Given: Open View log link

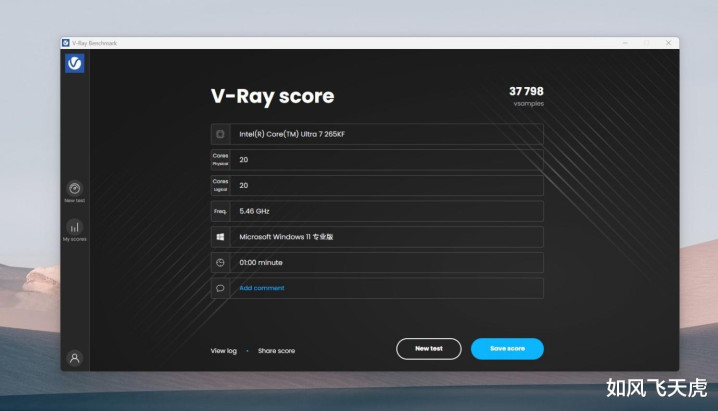Looking at the screenshot, I should [x=223, y=351].
